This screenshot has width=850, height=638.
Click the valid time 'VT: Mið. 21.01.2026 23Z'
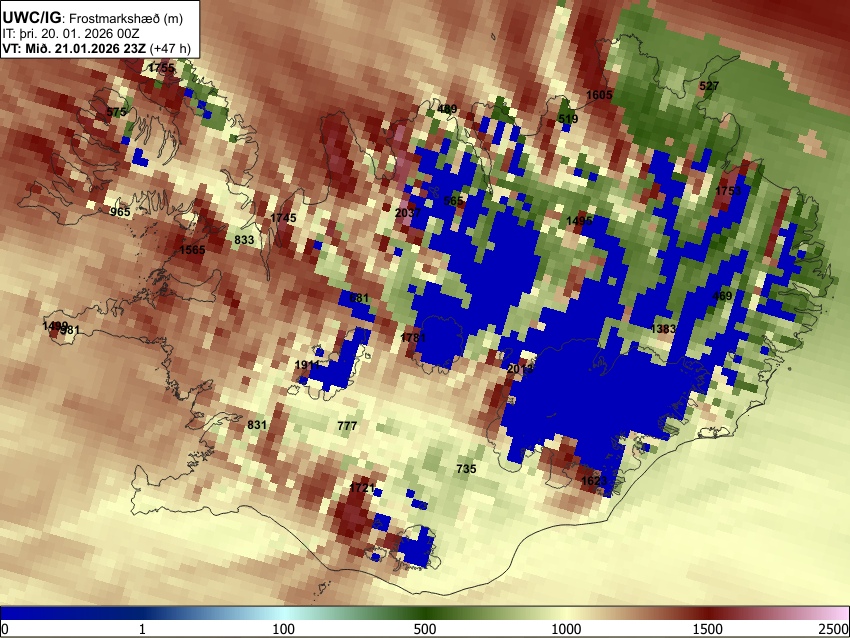[74, 48]
